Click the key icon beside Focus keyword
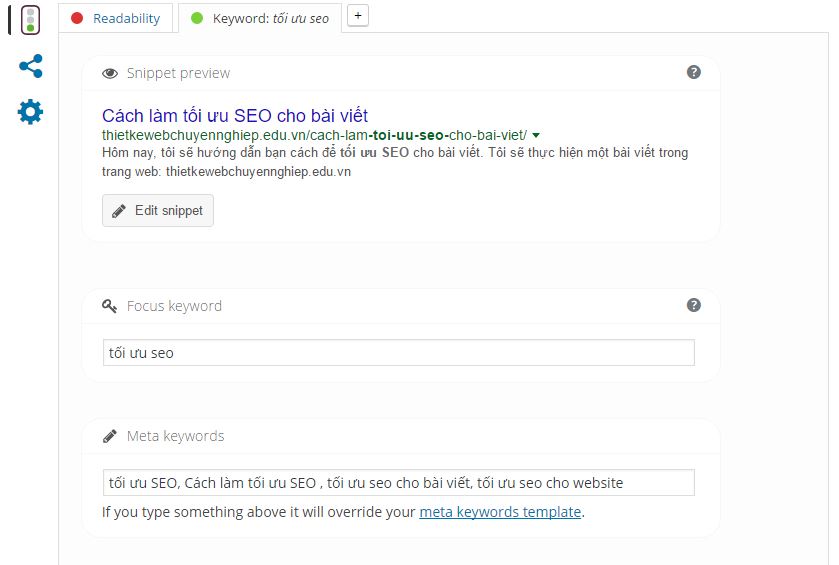This screenshot has width=839, height=565. (110, 306)
